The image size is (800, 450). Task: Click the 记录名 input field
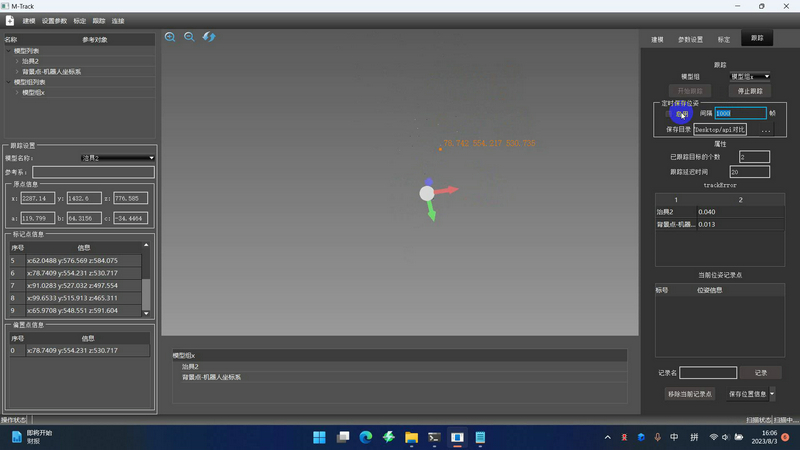tap(708, 373)
